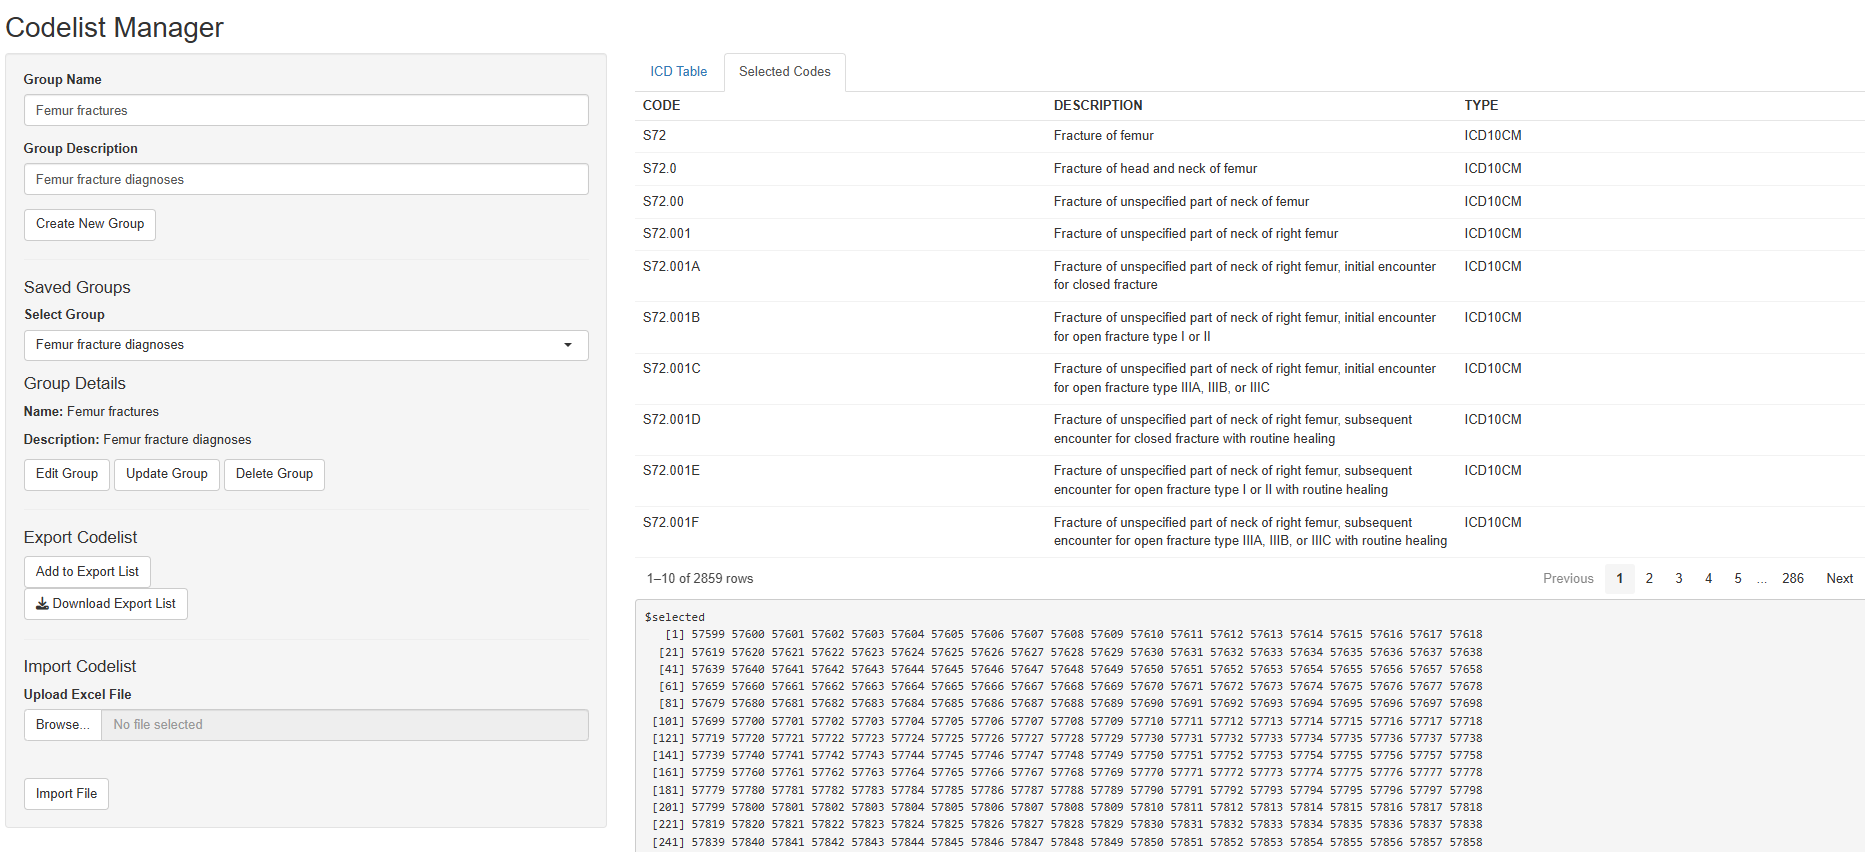Image resolution: width=1865 pixels, height=852 pixels.
Task: Browse for an Excel file to upload
Action: [62, 725]
